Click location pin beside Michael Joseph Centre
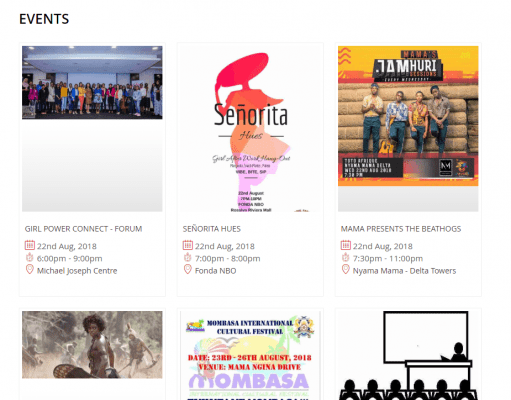Screen dimensions: 511x400 click(30, 269)
